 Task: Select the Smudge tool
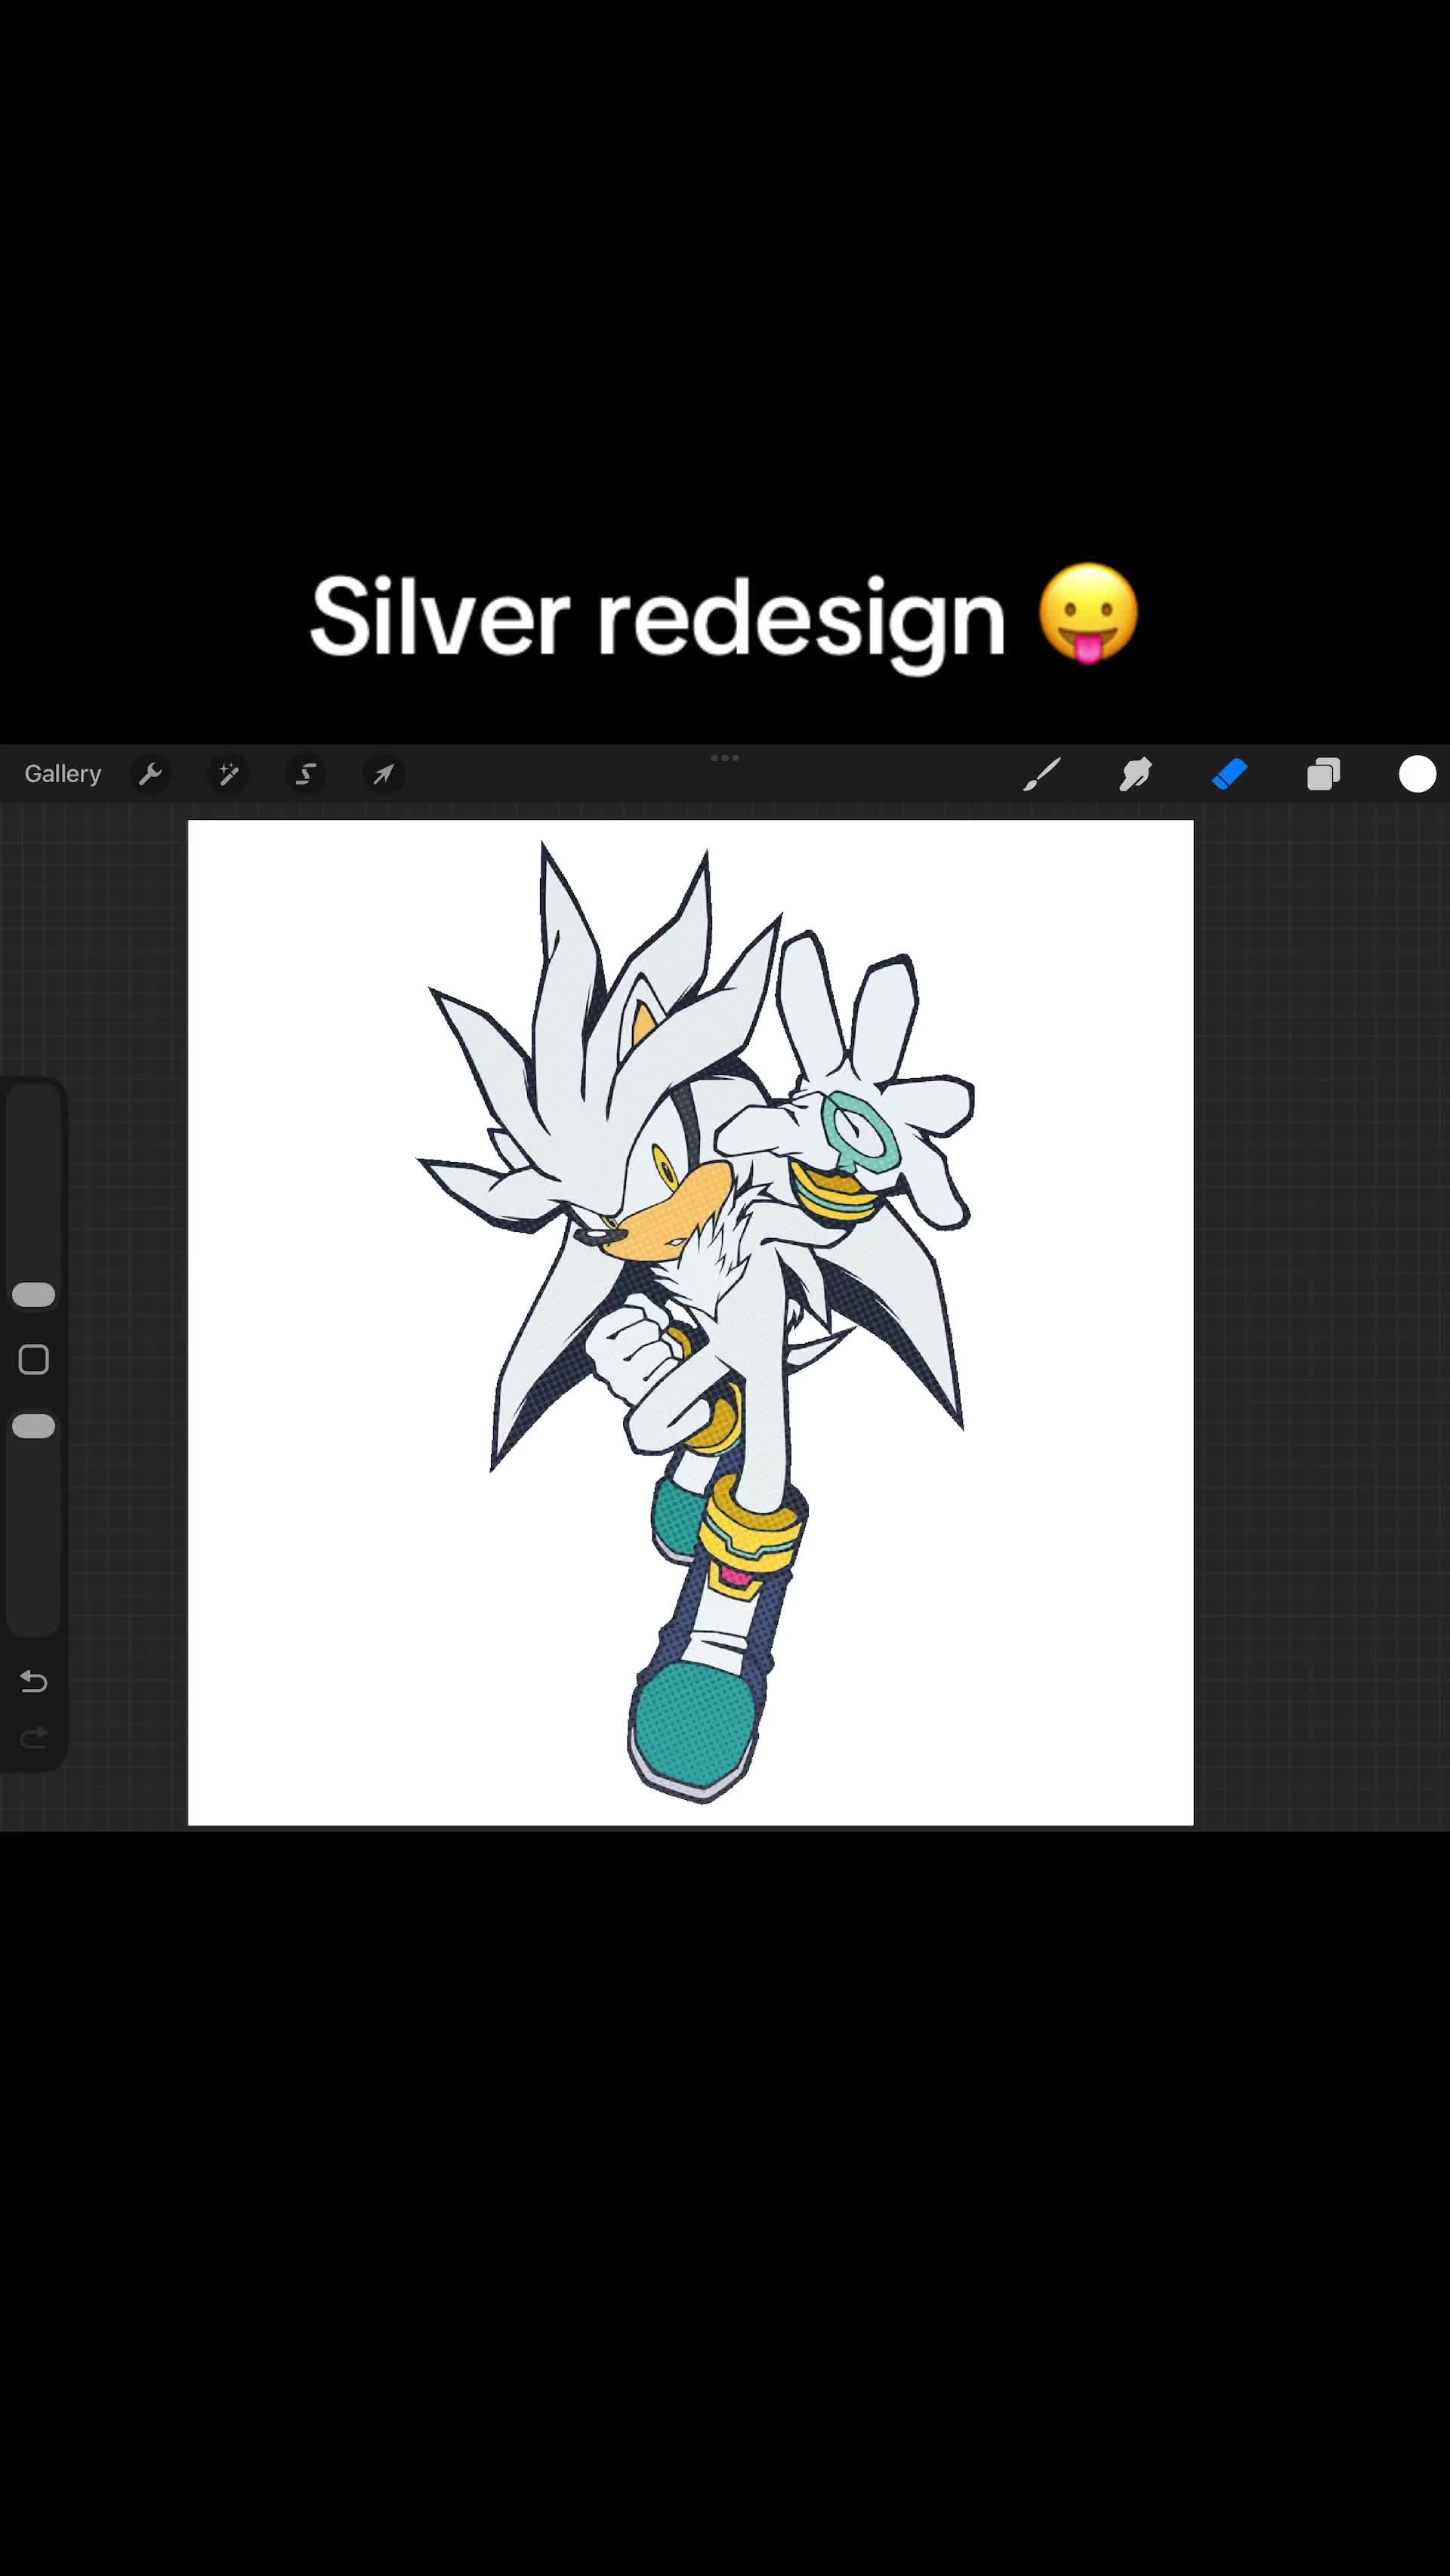click(1135, 774)
